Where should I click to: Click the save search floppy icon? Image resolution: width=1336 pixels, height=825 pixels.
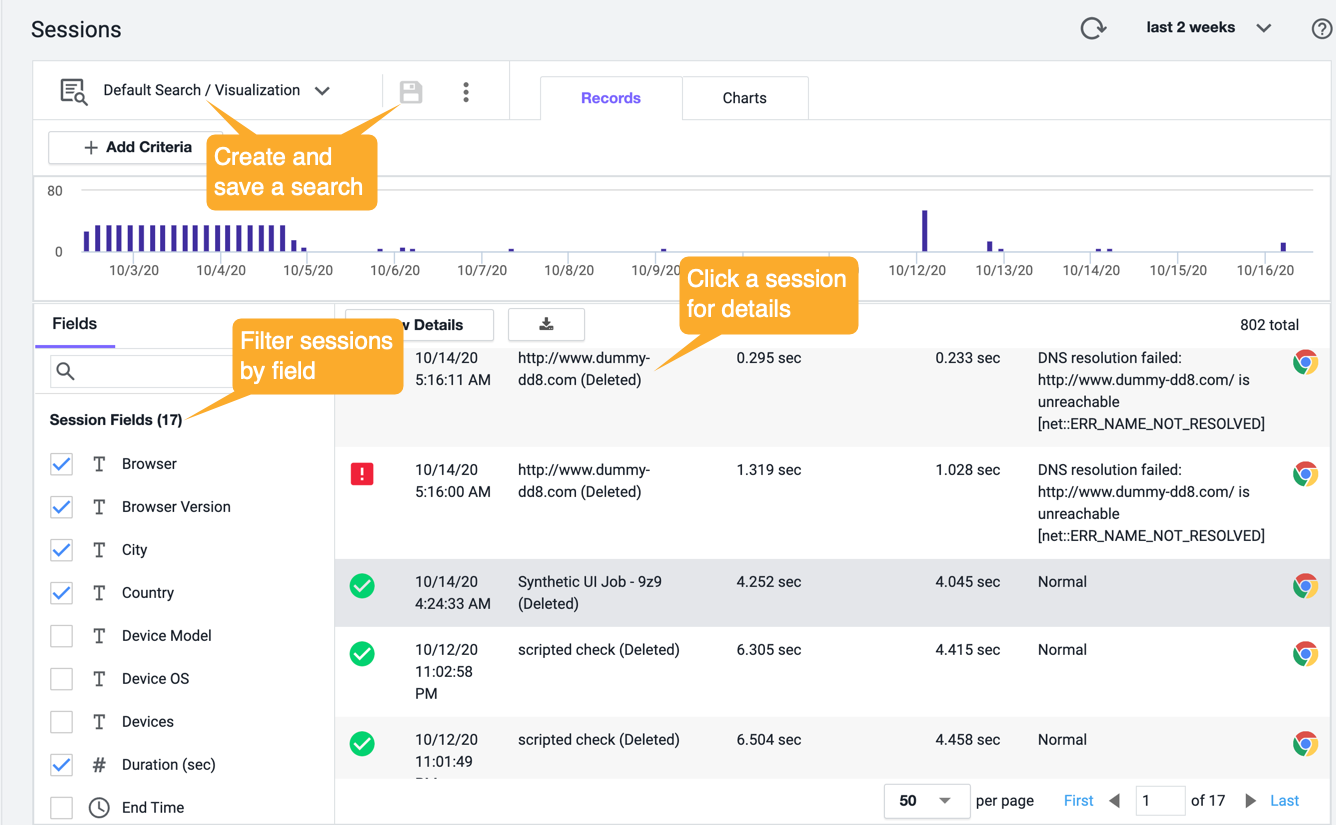(411, 92)
